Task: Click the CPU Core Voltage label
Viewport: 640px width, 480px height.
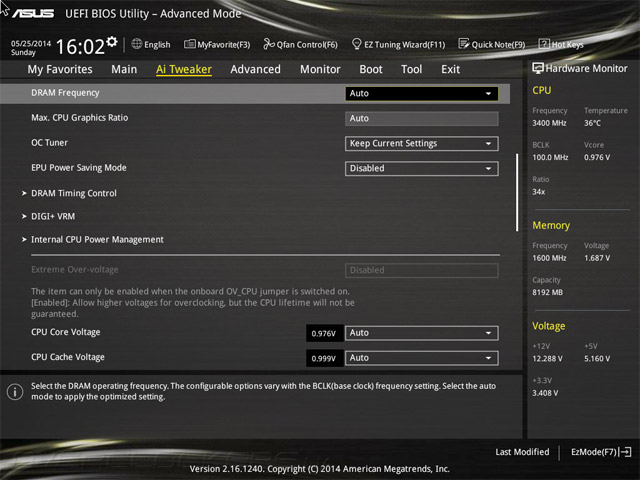Action: click(x=66, y=332)
